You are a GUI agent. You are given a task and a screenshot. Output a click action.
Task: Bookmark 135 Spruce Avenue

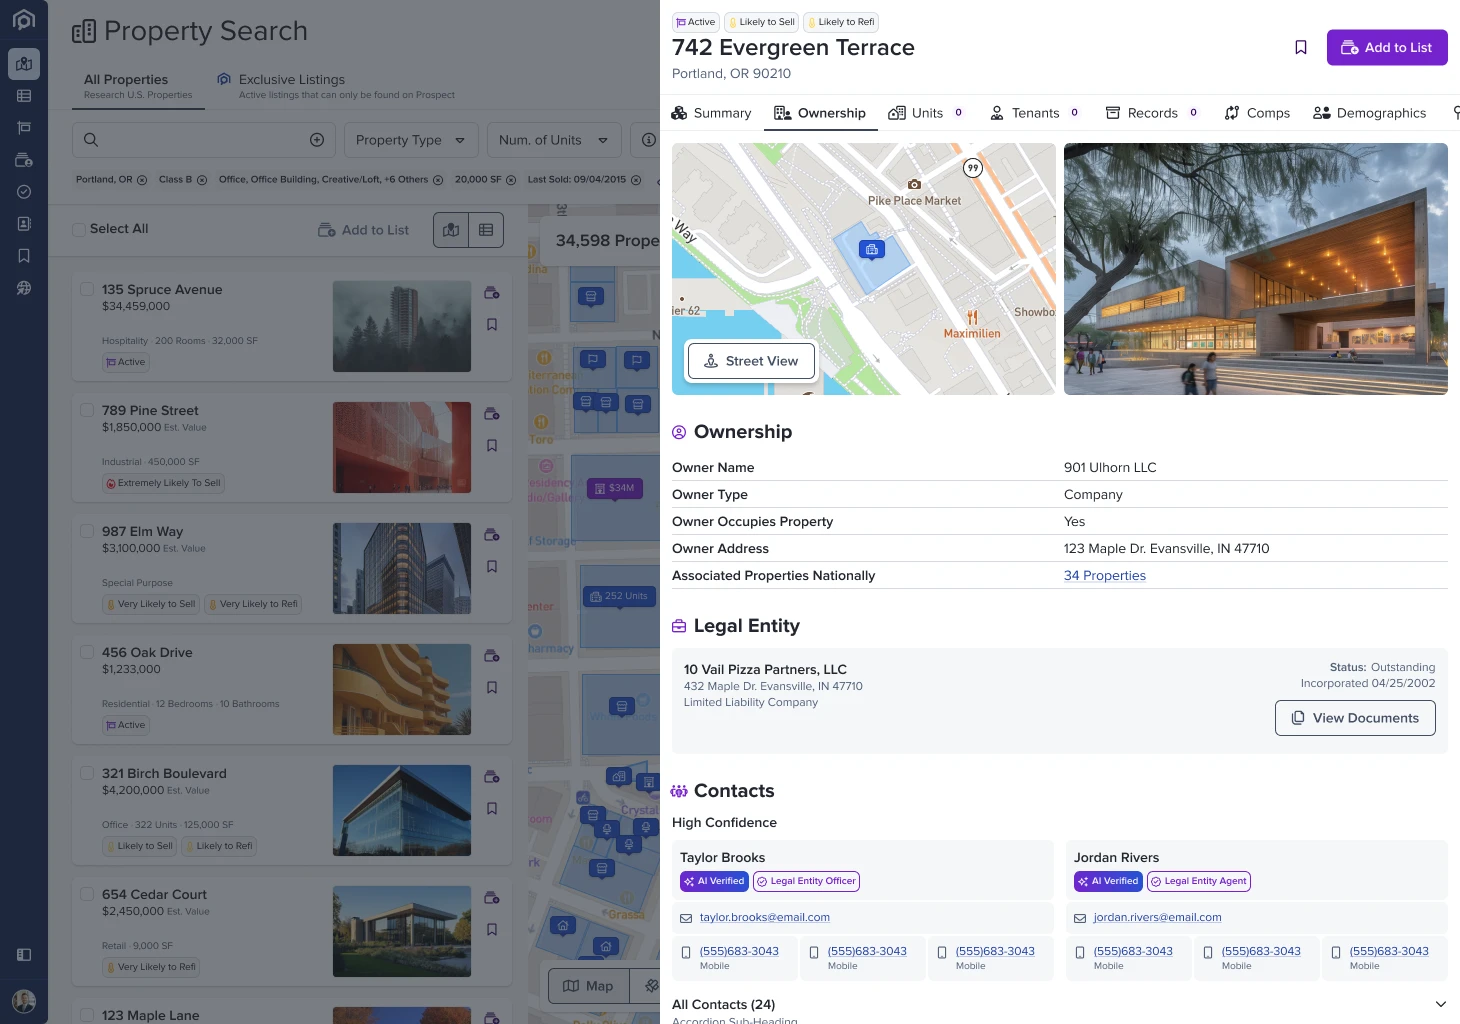(x=492, y=324)
